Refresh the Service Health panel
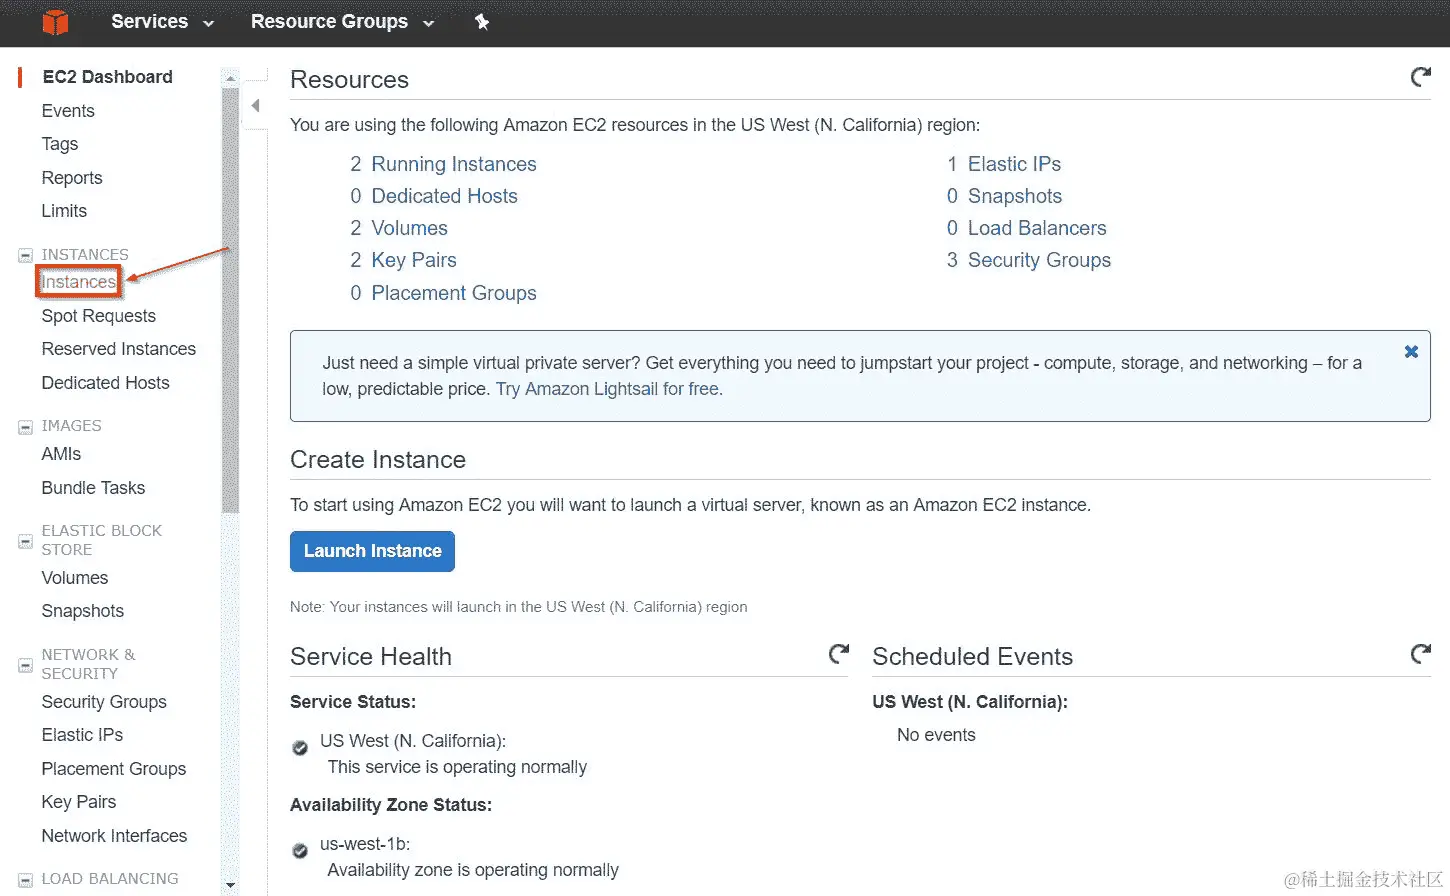The width and height of the screenshot is (1450, 896). pos(839,654)
